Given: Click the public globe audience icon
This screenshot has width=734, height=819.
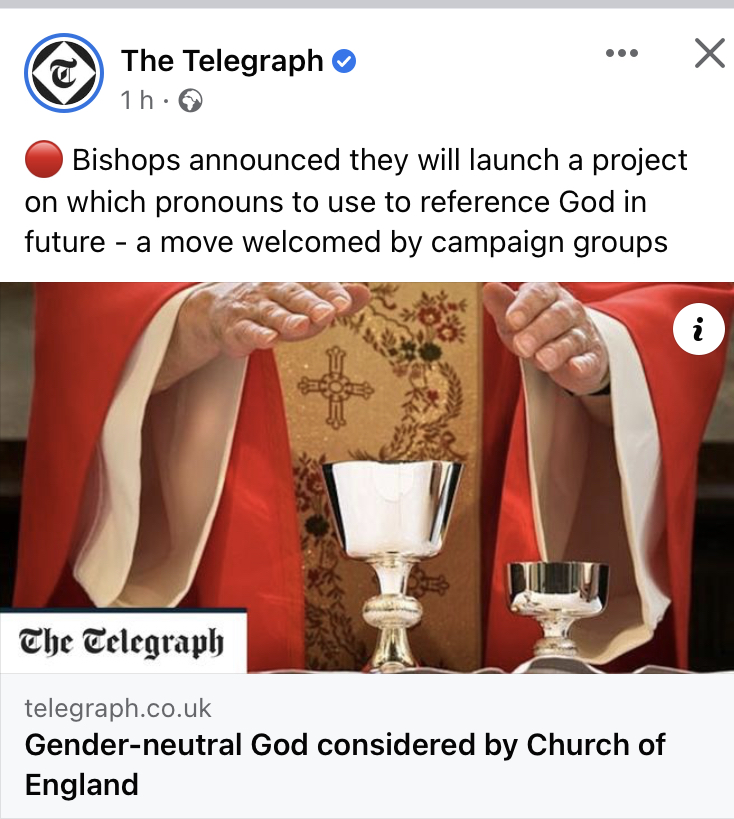Looking at the screenshot, I should 191,101.
